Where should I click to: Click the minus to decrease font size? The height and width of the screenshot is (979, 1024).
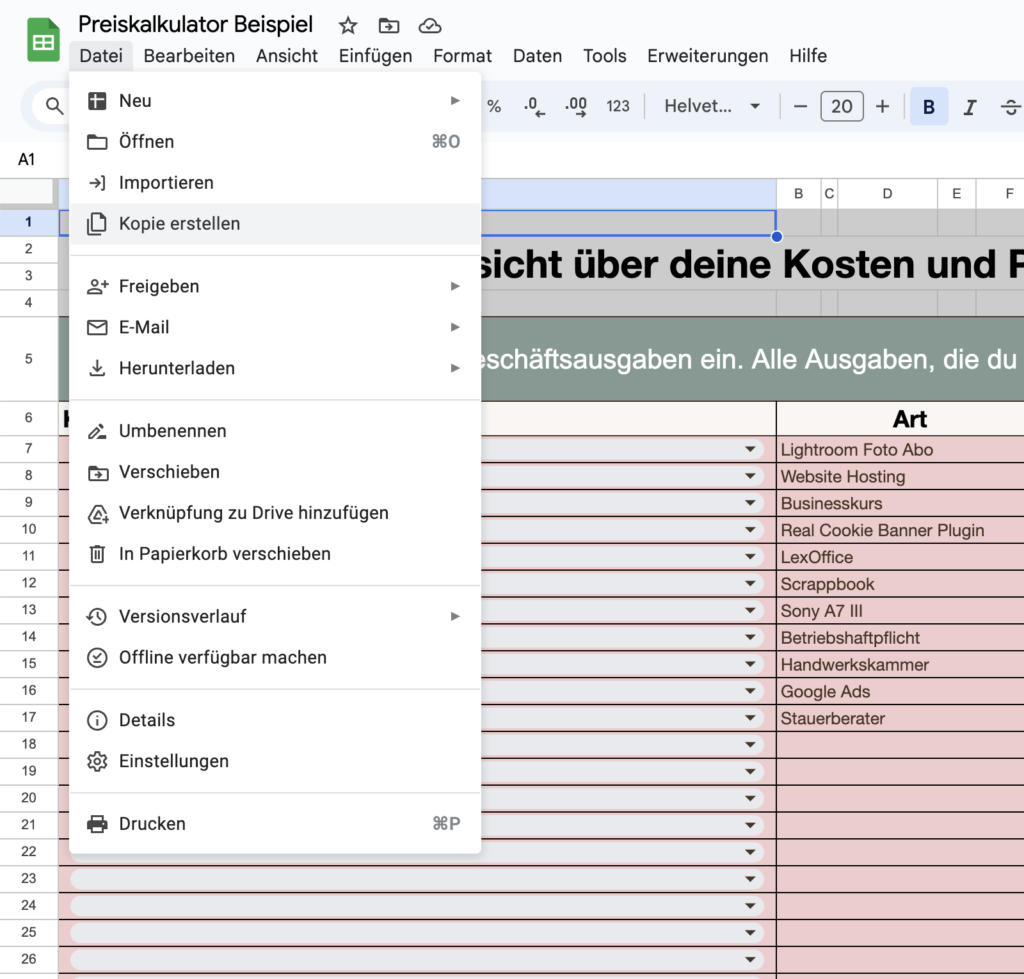point(800,106)
